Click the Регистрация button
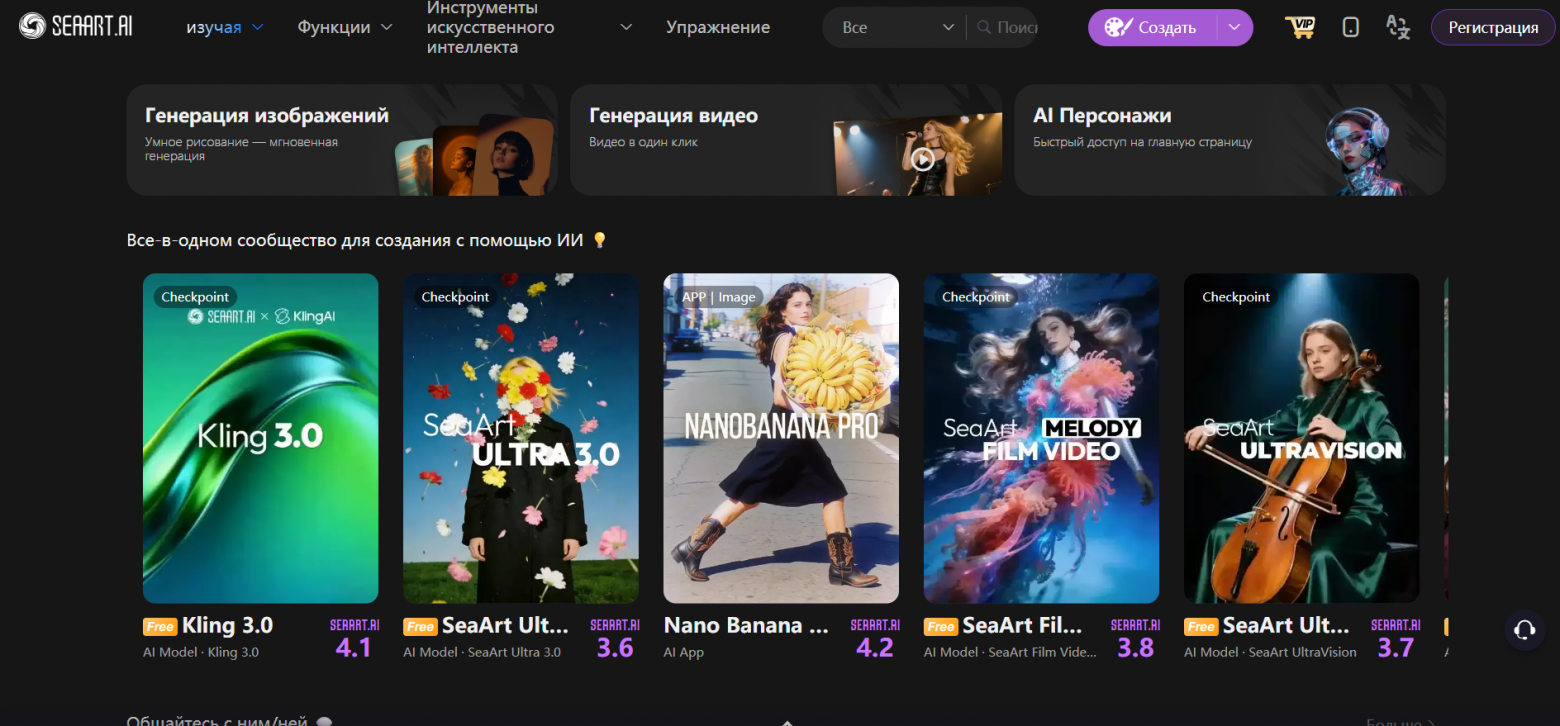1560x726 pixels. point(1493,27)
